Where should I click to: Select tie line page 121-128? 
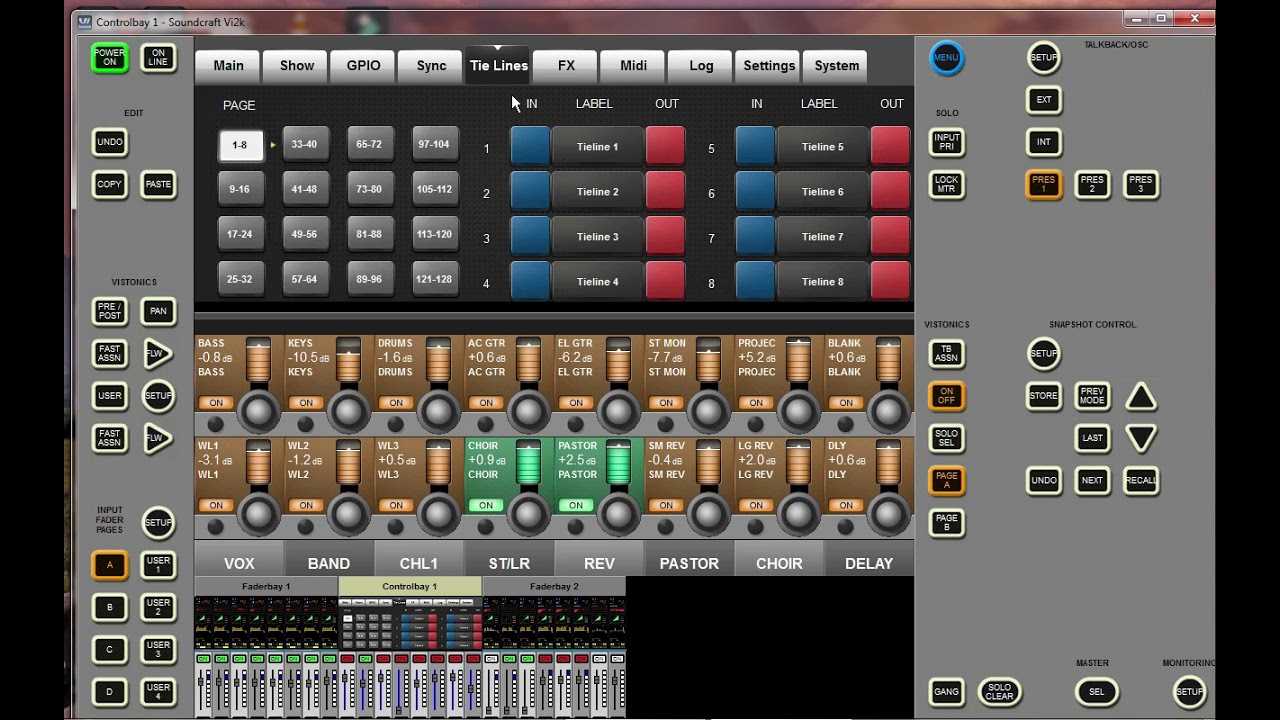pyautogui.click(x=434, y=279)
